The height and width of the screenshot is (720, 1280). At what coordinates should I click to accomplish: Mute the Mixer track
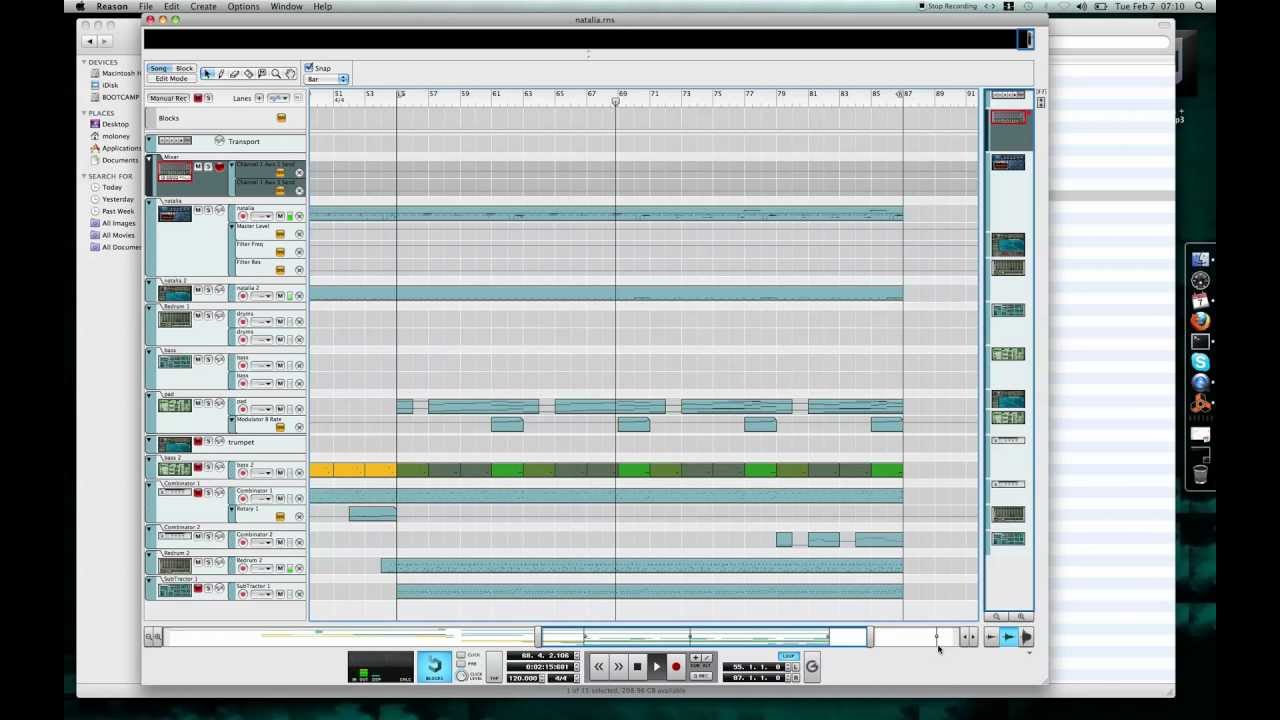197,166
